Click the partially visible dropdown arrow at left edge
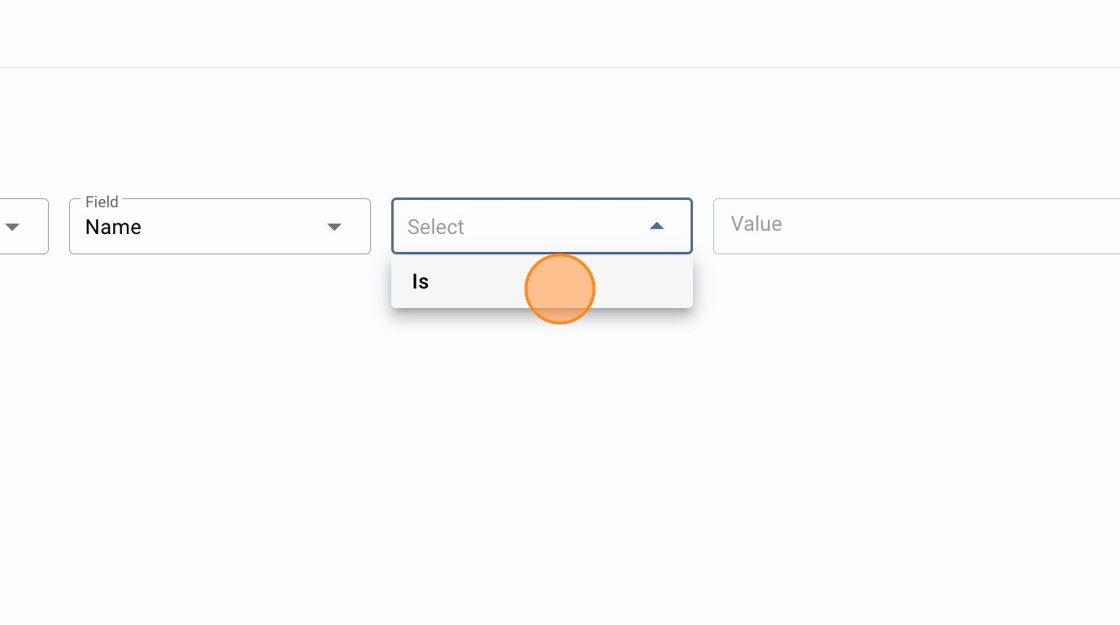This screenshot has width=1120, height=625. click(x=13, y=227)
